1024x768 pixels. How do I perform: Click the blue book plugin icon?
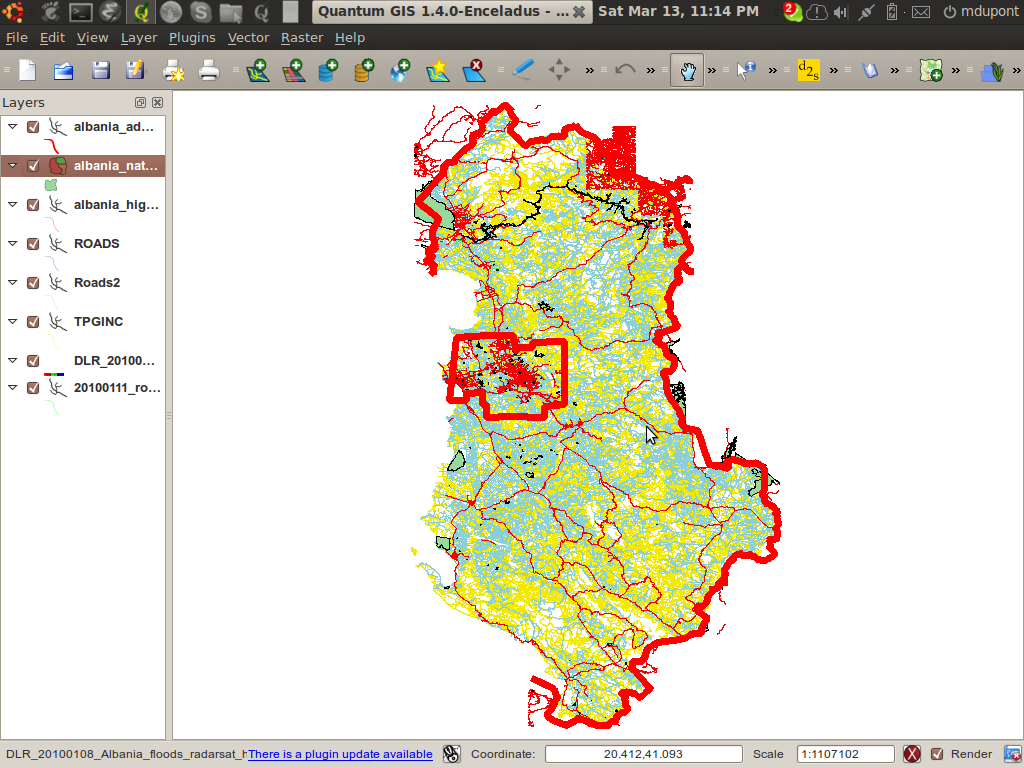(869, 70)
